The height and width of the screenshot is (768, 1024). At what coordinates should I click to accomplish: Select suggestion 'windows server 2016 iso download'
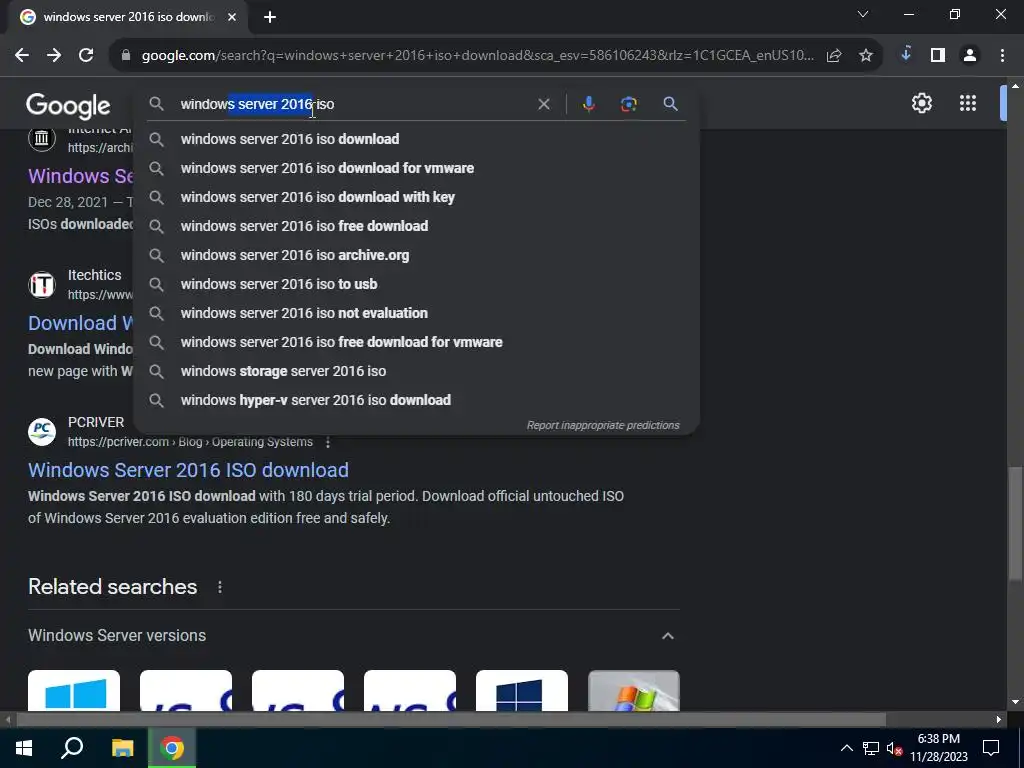(x=416, y=139)
